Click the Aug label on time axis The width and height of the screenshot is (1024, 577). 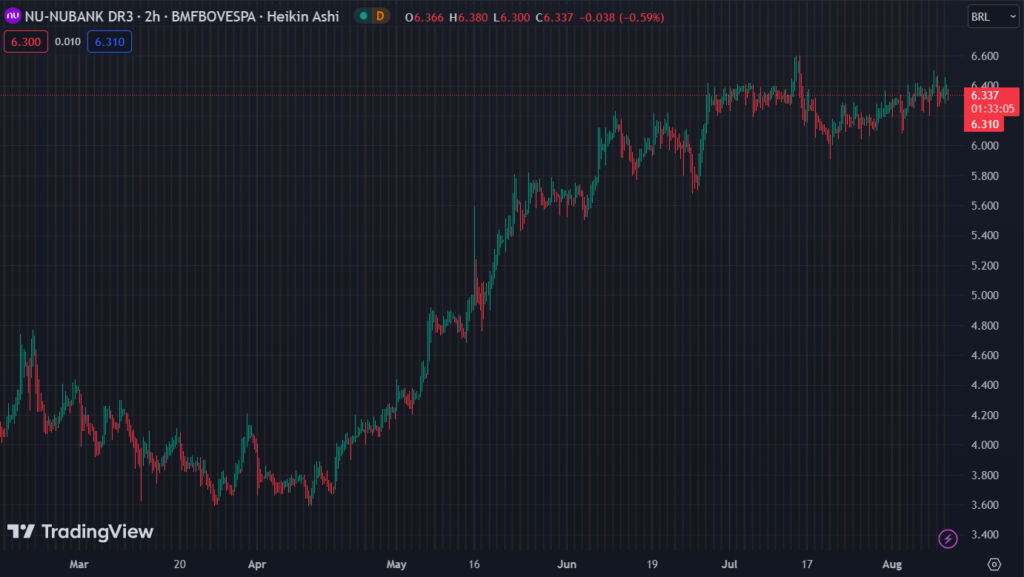(x=892, y=564)
